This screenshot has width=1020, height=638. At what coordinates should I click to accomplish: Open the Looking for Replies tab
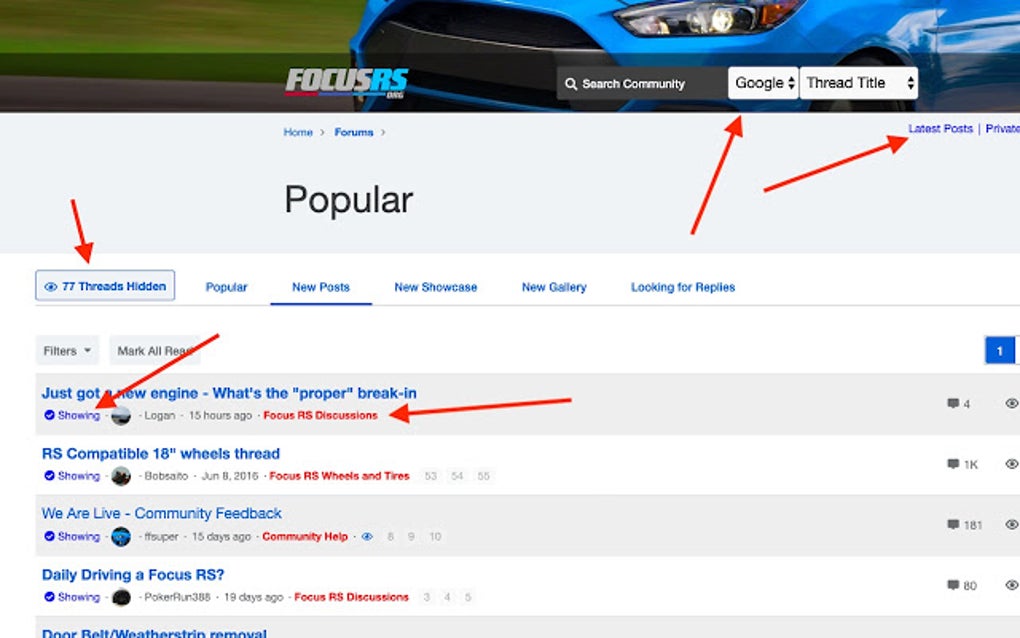tap(682, 287)
